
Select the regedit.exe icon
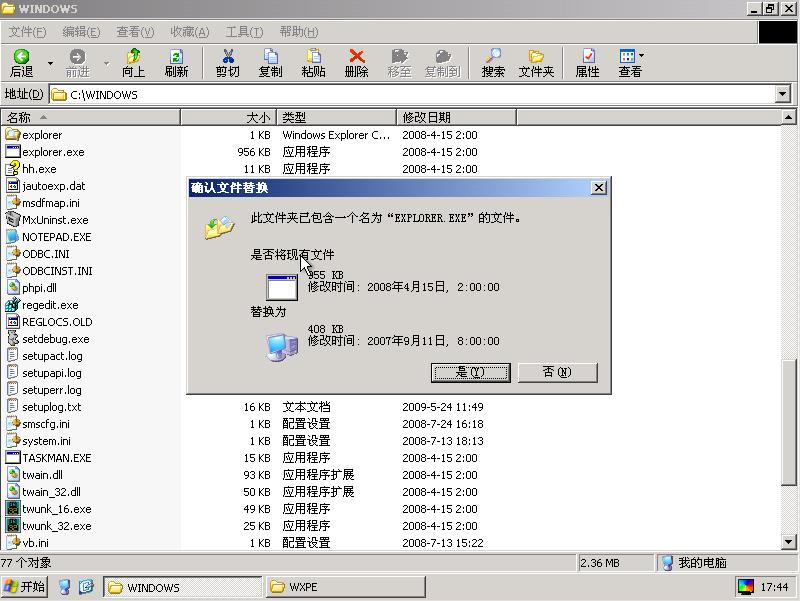13,305
